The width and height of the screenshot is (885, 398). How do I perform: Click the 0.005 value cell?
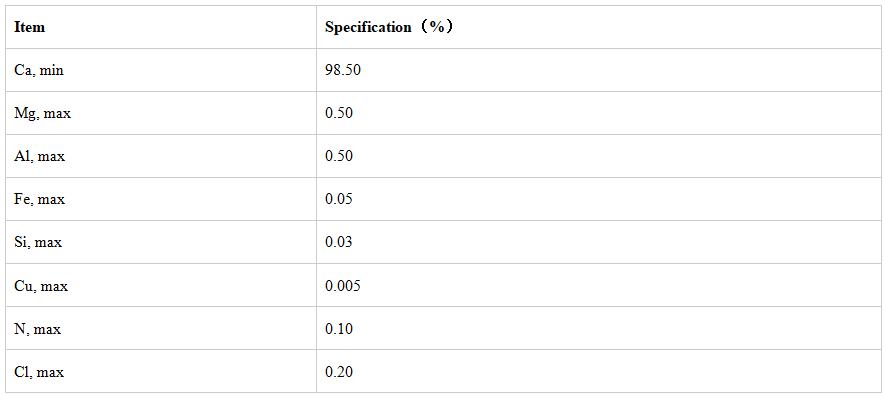point(599,285)
